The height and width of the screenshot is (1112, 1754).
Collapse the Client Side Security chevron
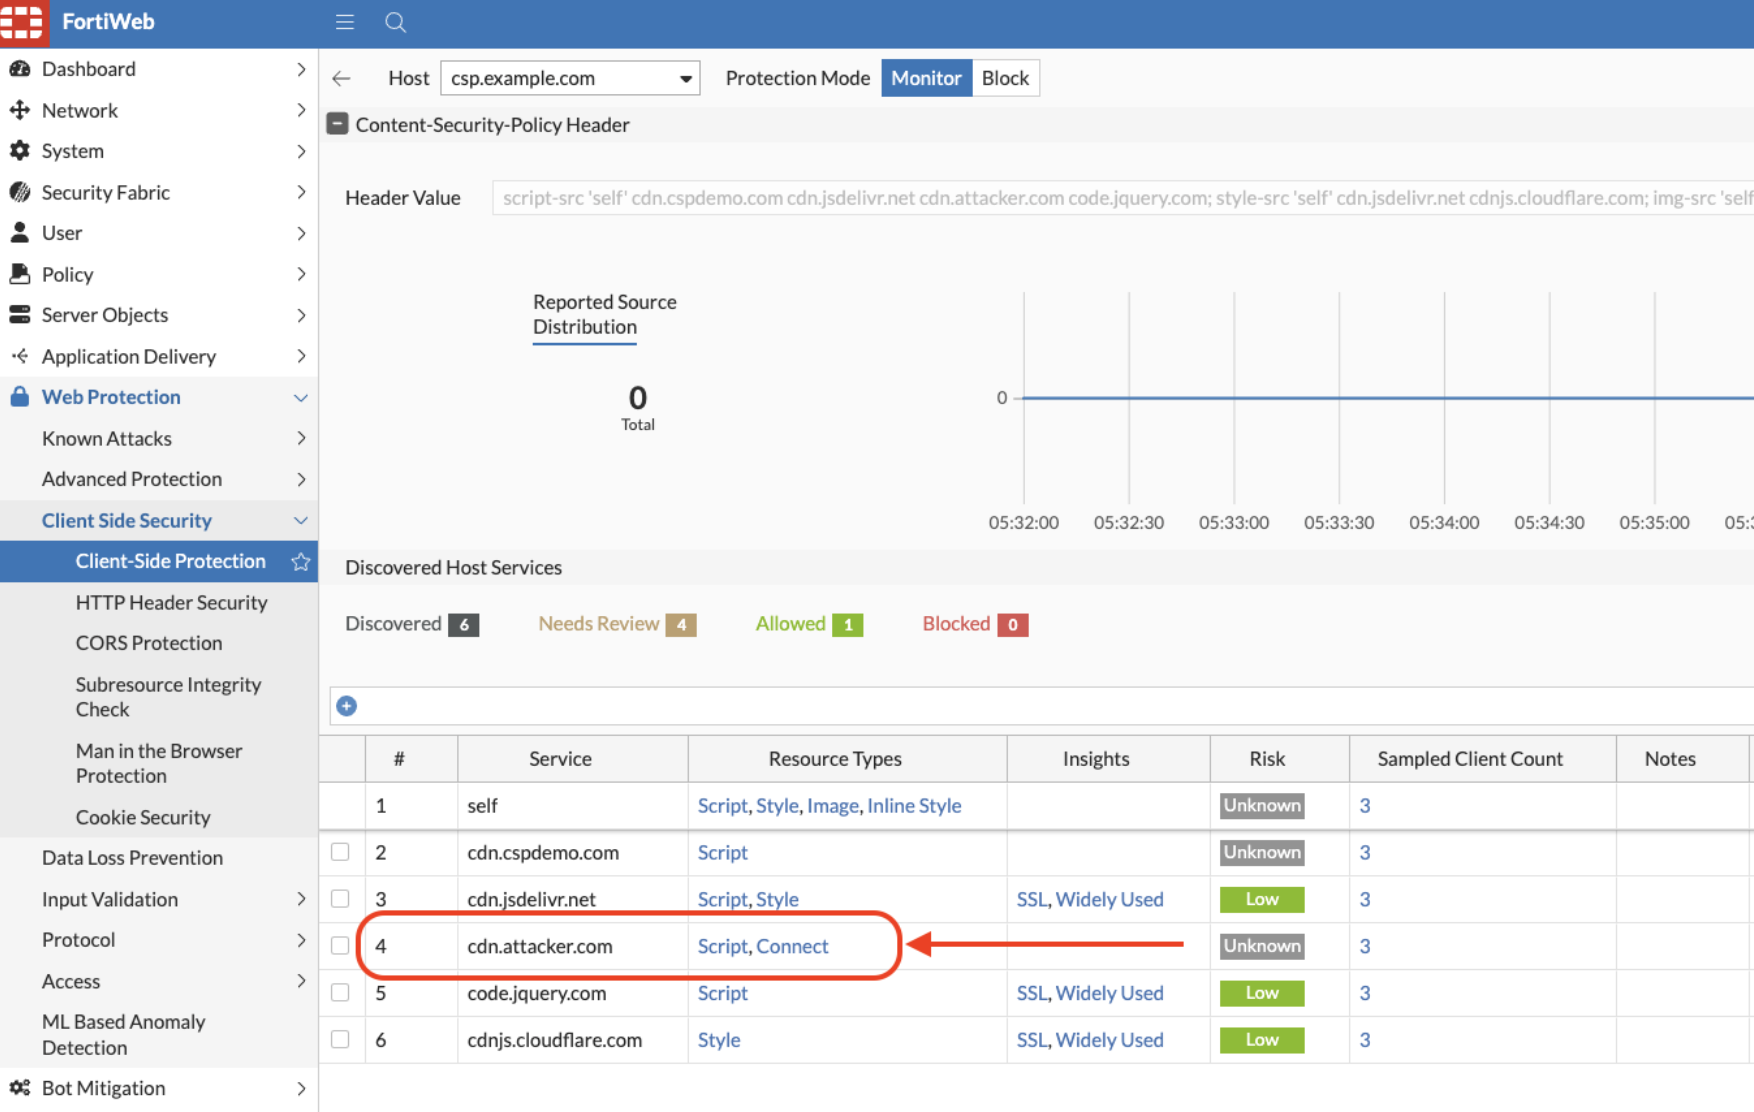pos(301,521)
